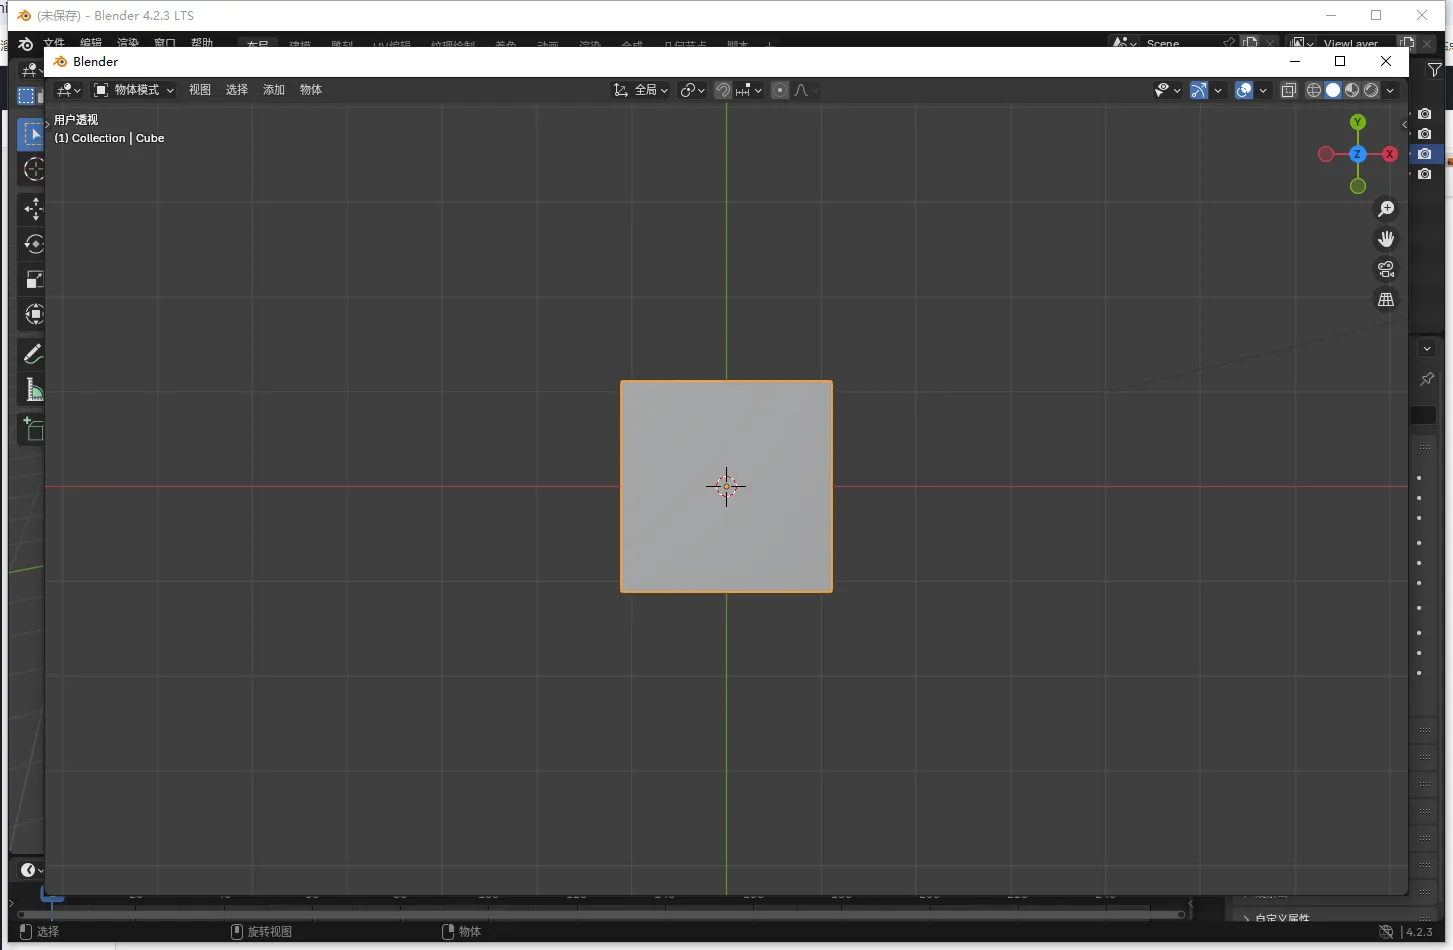1453x950 pixels.
Task: Open the 视图 menu in floating viewport
Action: click(x=200, y=90)
